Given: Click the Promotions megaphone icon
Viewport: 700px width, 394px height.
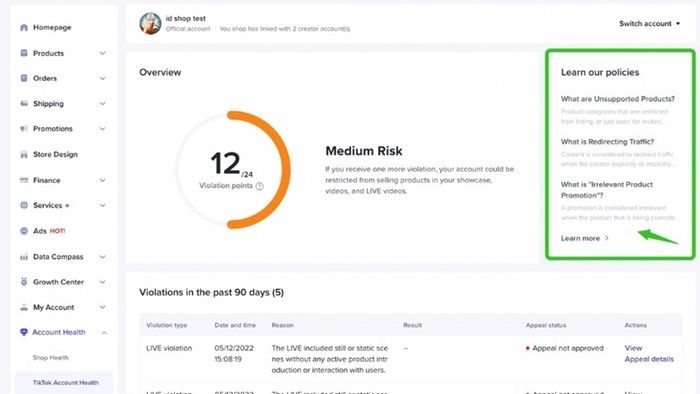Looking at the screenshot, I should click(x=24, y=129).
